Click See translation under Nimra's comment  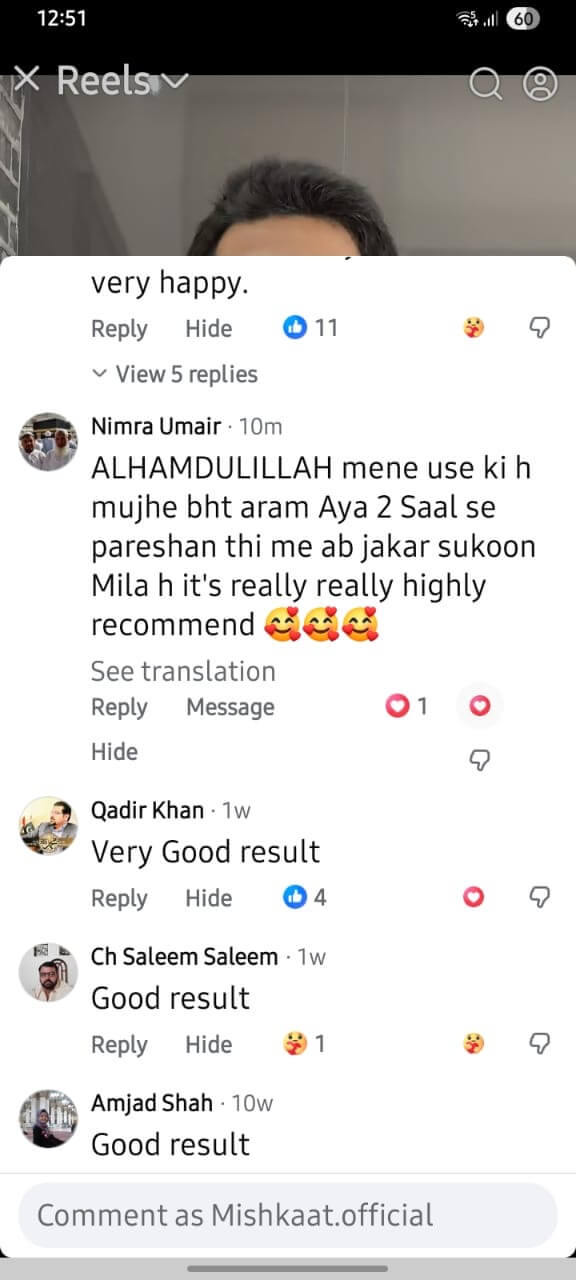coord(183,671)
